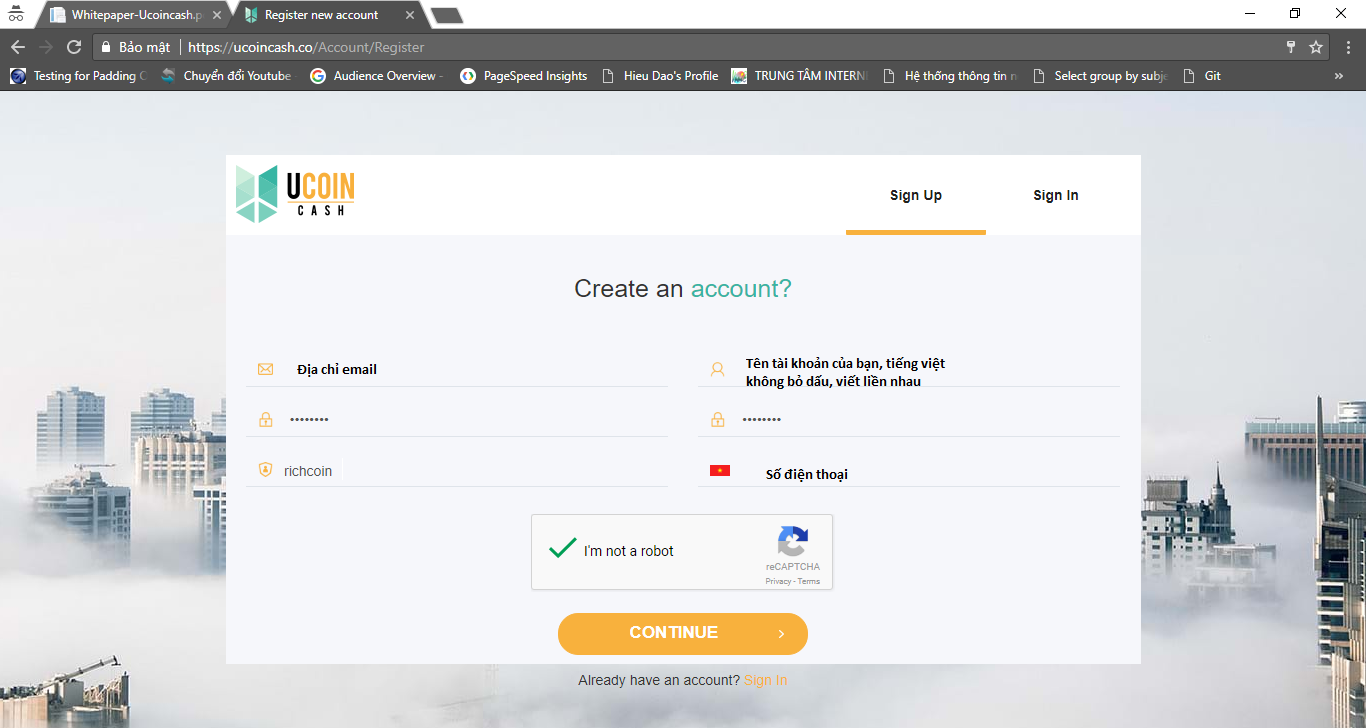1366x728 pixels.
Task: Open the PageSpeed Insights bookmark
Action: click(x=524, y=76)
